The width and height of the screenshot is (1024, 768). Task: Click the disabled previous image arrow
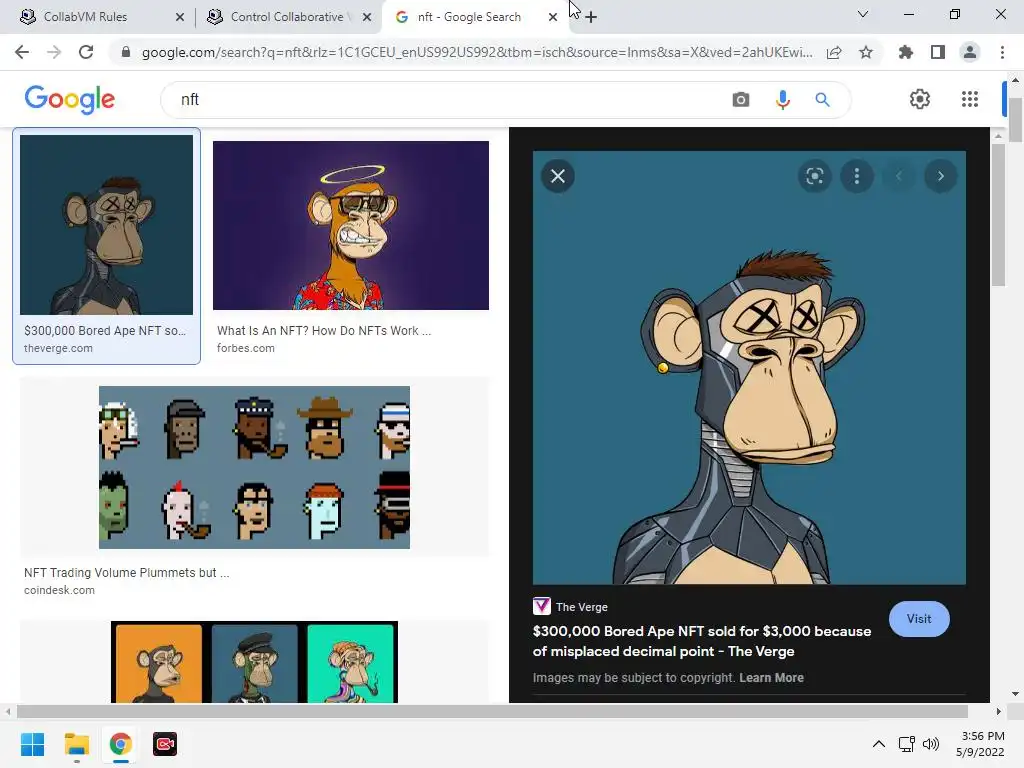click(x=899, y=176)
